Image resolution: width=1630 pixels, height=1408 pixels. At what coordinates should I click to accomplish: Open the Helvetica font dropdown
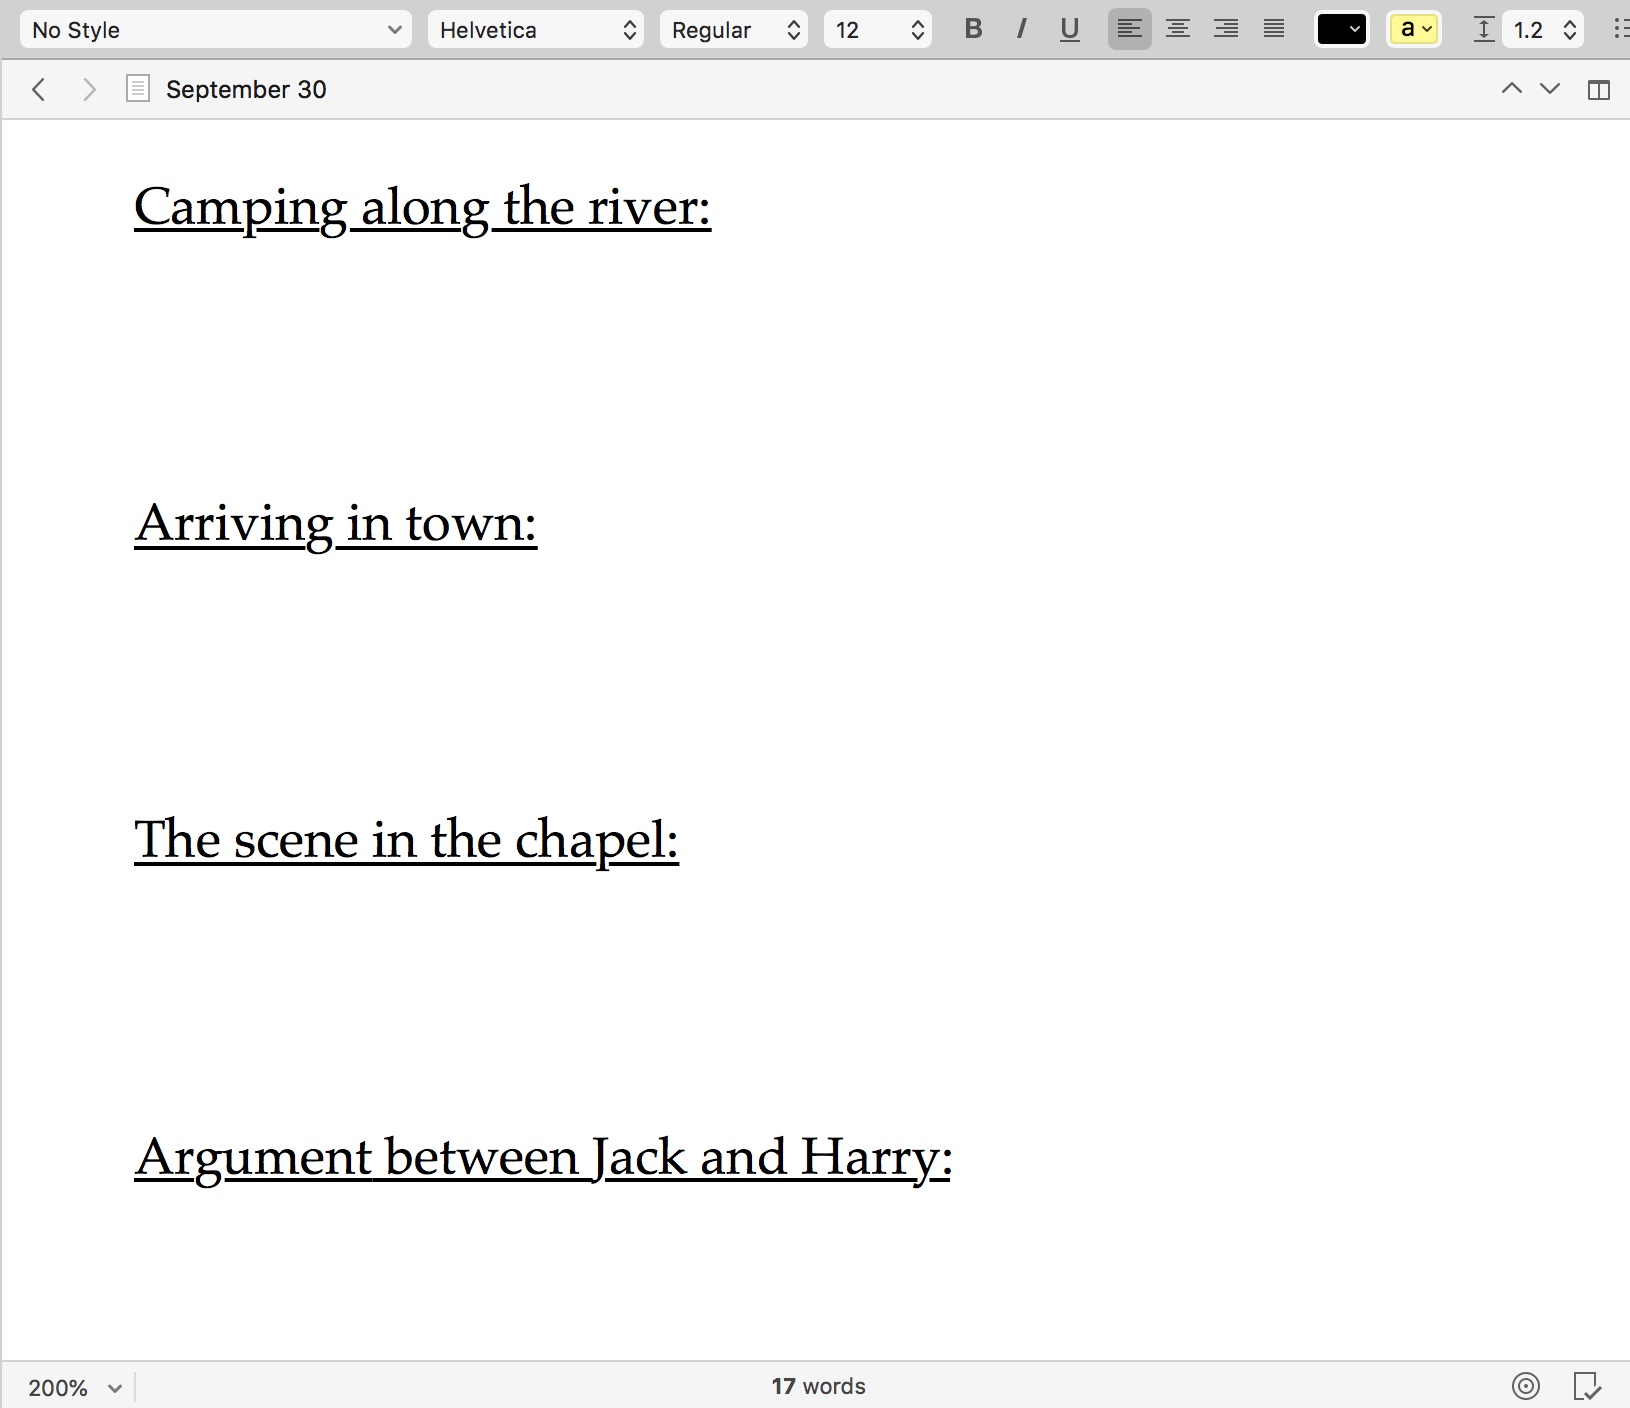click(535, 29)
